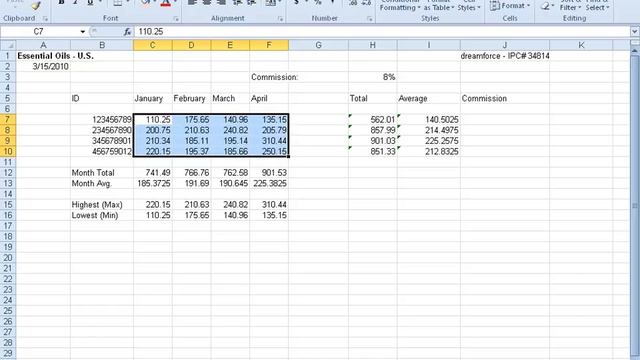
Task: Click the month average cell 185.3725
Action: coord(153,183)
